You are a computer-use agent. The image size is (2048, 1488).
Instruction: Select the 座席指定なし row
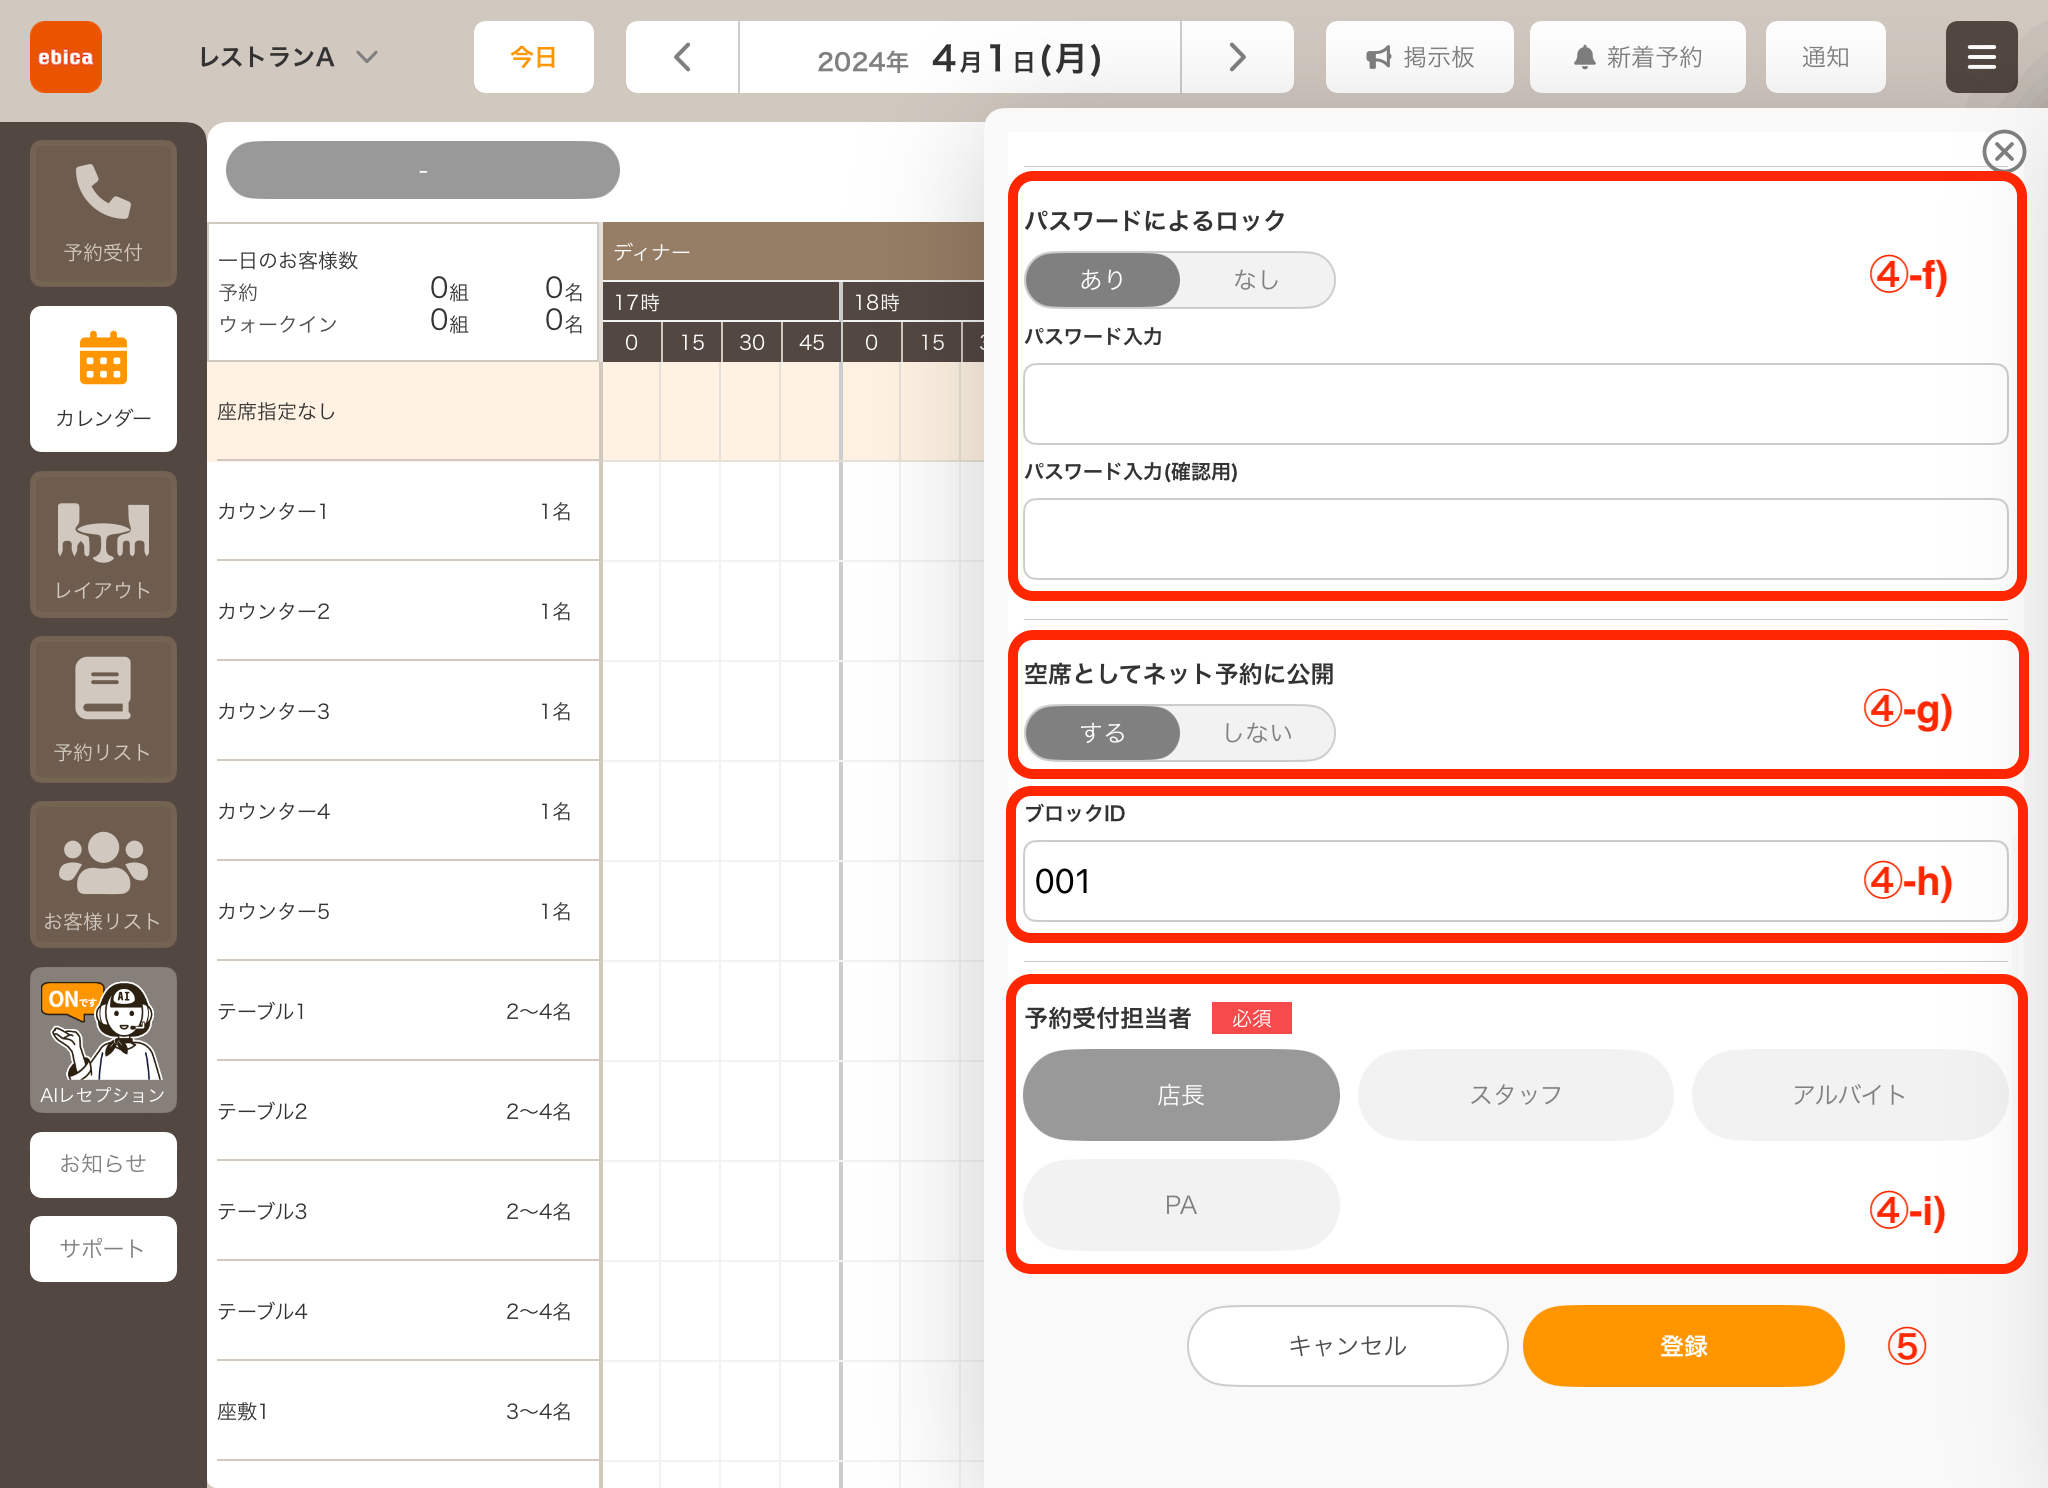click(x=403, y=411)
